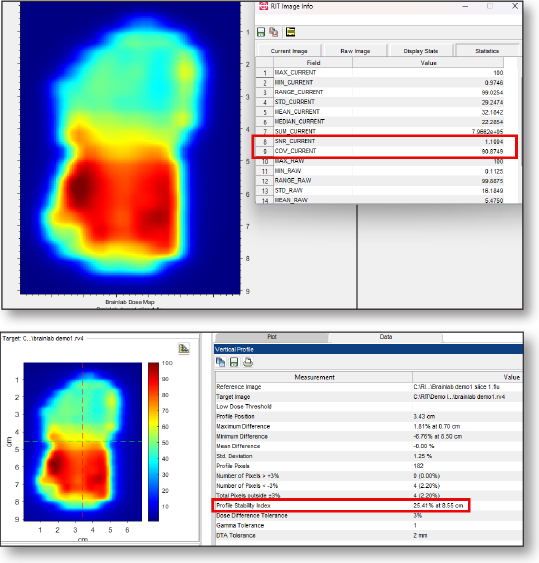Click the small brainlab demo1 target dose image
Image resolution: width=539 pixels, height=563 pixels.
tap(83, 442)
